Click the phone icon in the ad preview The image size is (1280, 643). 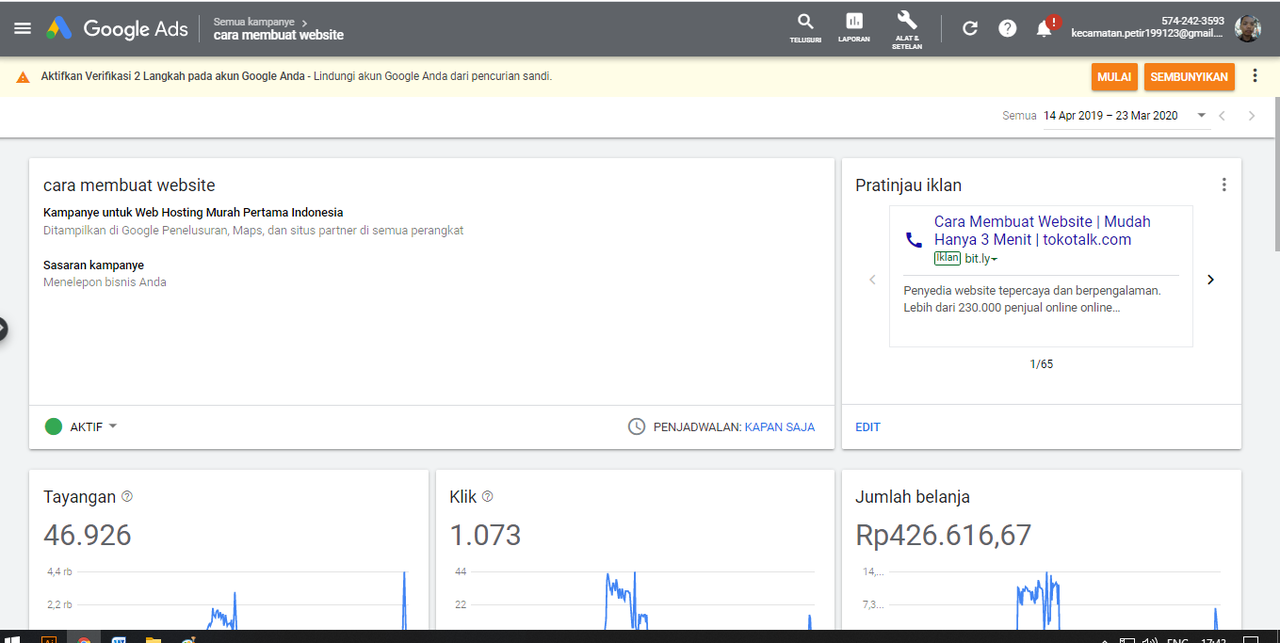pos(913,240)
